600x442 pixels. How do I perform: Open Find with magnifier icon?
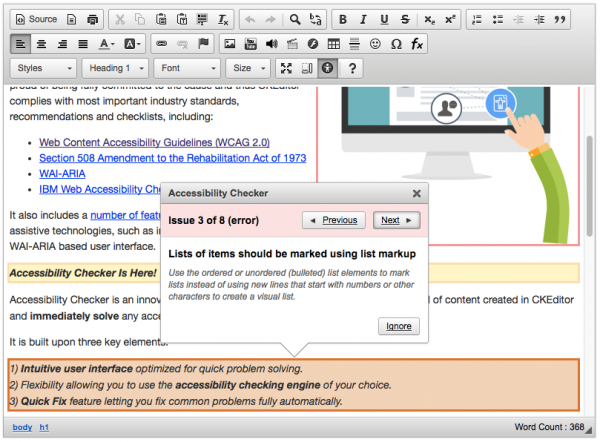pos(295,19)
